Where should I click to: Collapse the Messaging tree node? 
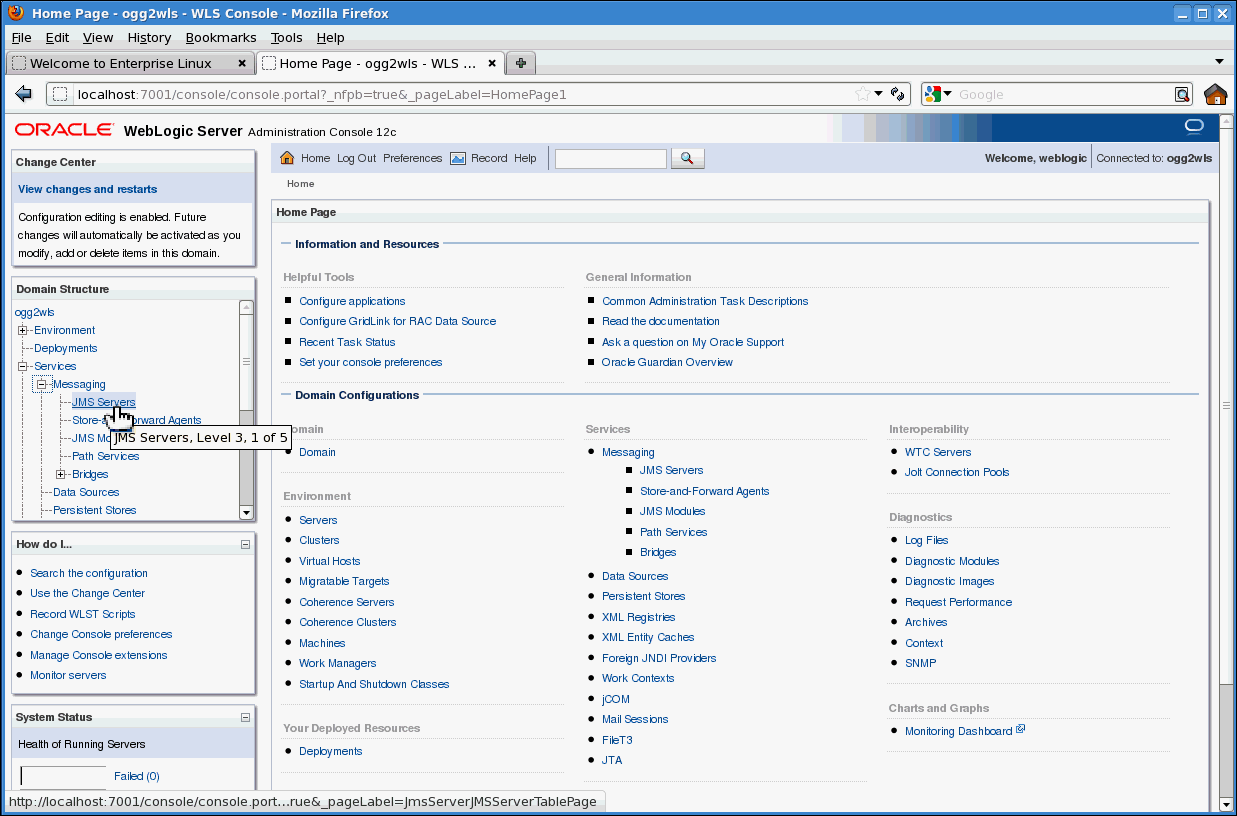(x=42, y=385)
